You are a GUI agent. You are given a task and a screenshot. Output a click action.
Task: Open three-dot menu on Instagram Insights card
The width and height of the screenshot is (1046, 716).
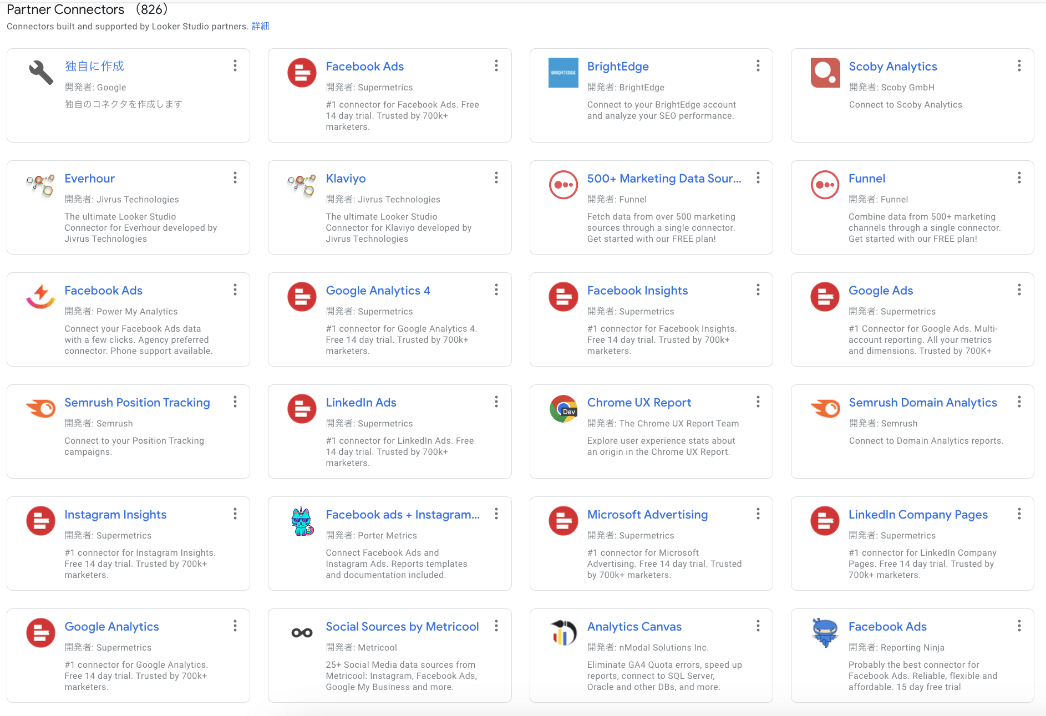pyautogui.click(x=235, y=514)
